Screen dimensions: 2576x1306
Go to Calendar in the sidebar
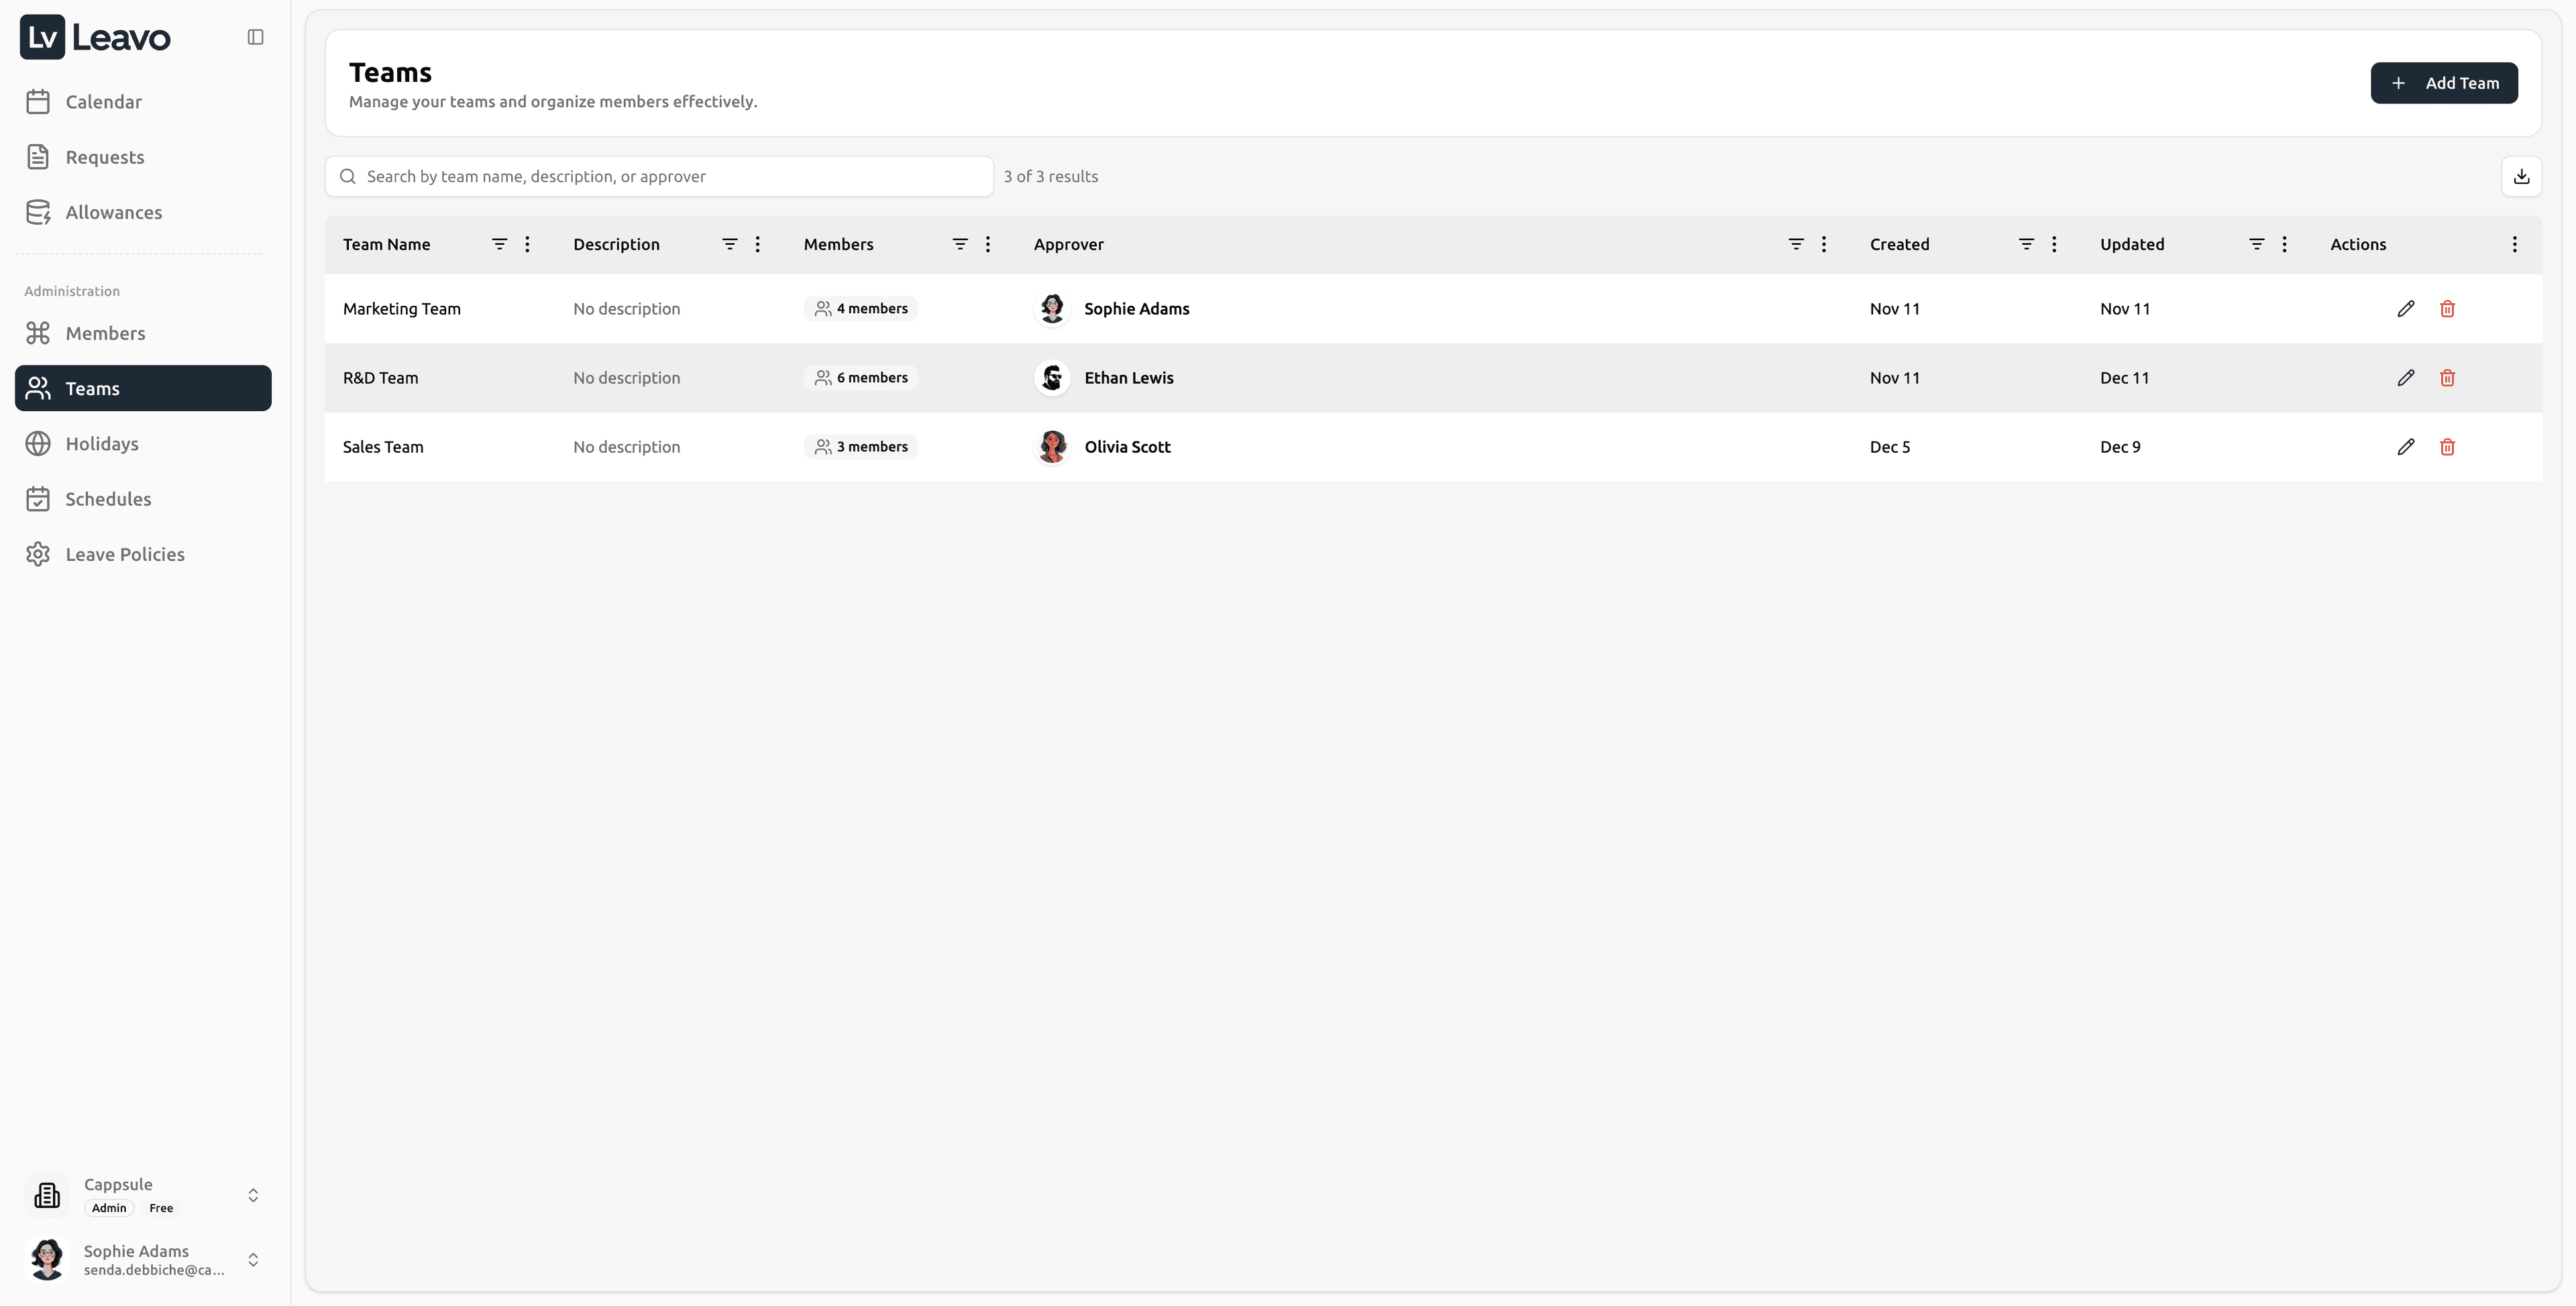pos(103,102)
